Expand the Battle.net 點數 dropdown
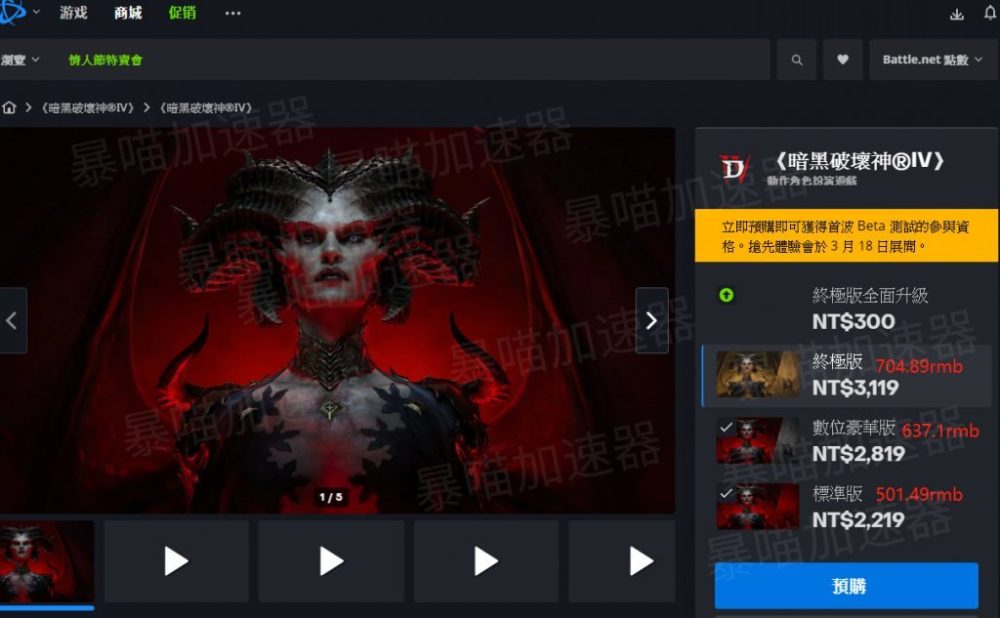This screenshot has height=618, width=1000. 932,59
